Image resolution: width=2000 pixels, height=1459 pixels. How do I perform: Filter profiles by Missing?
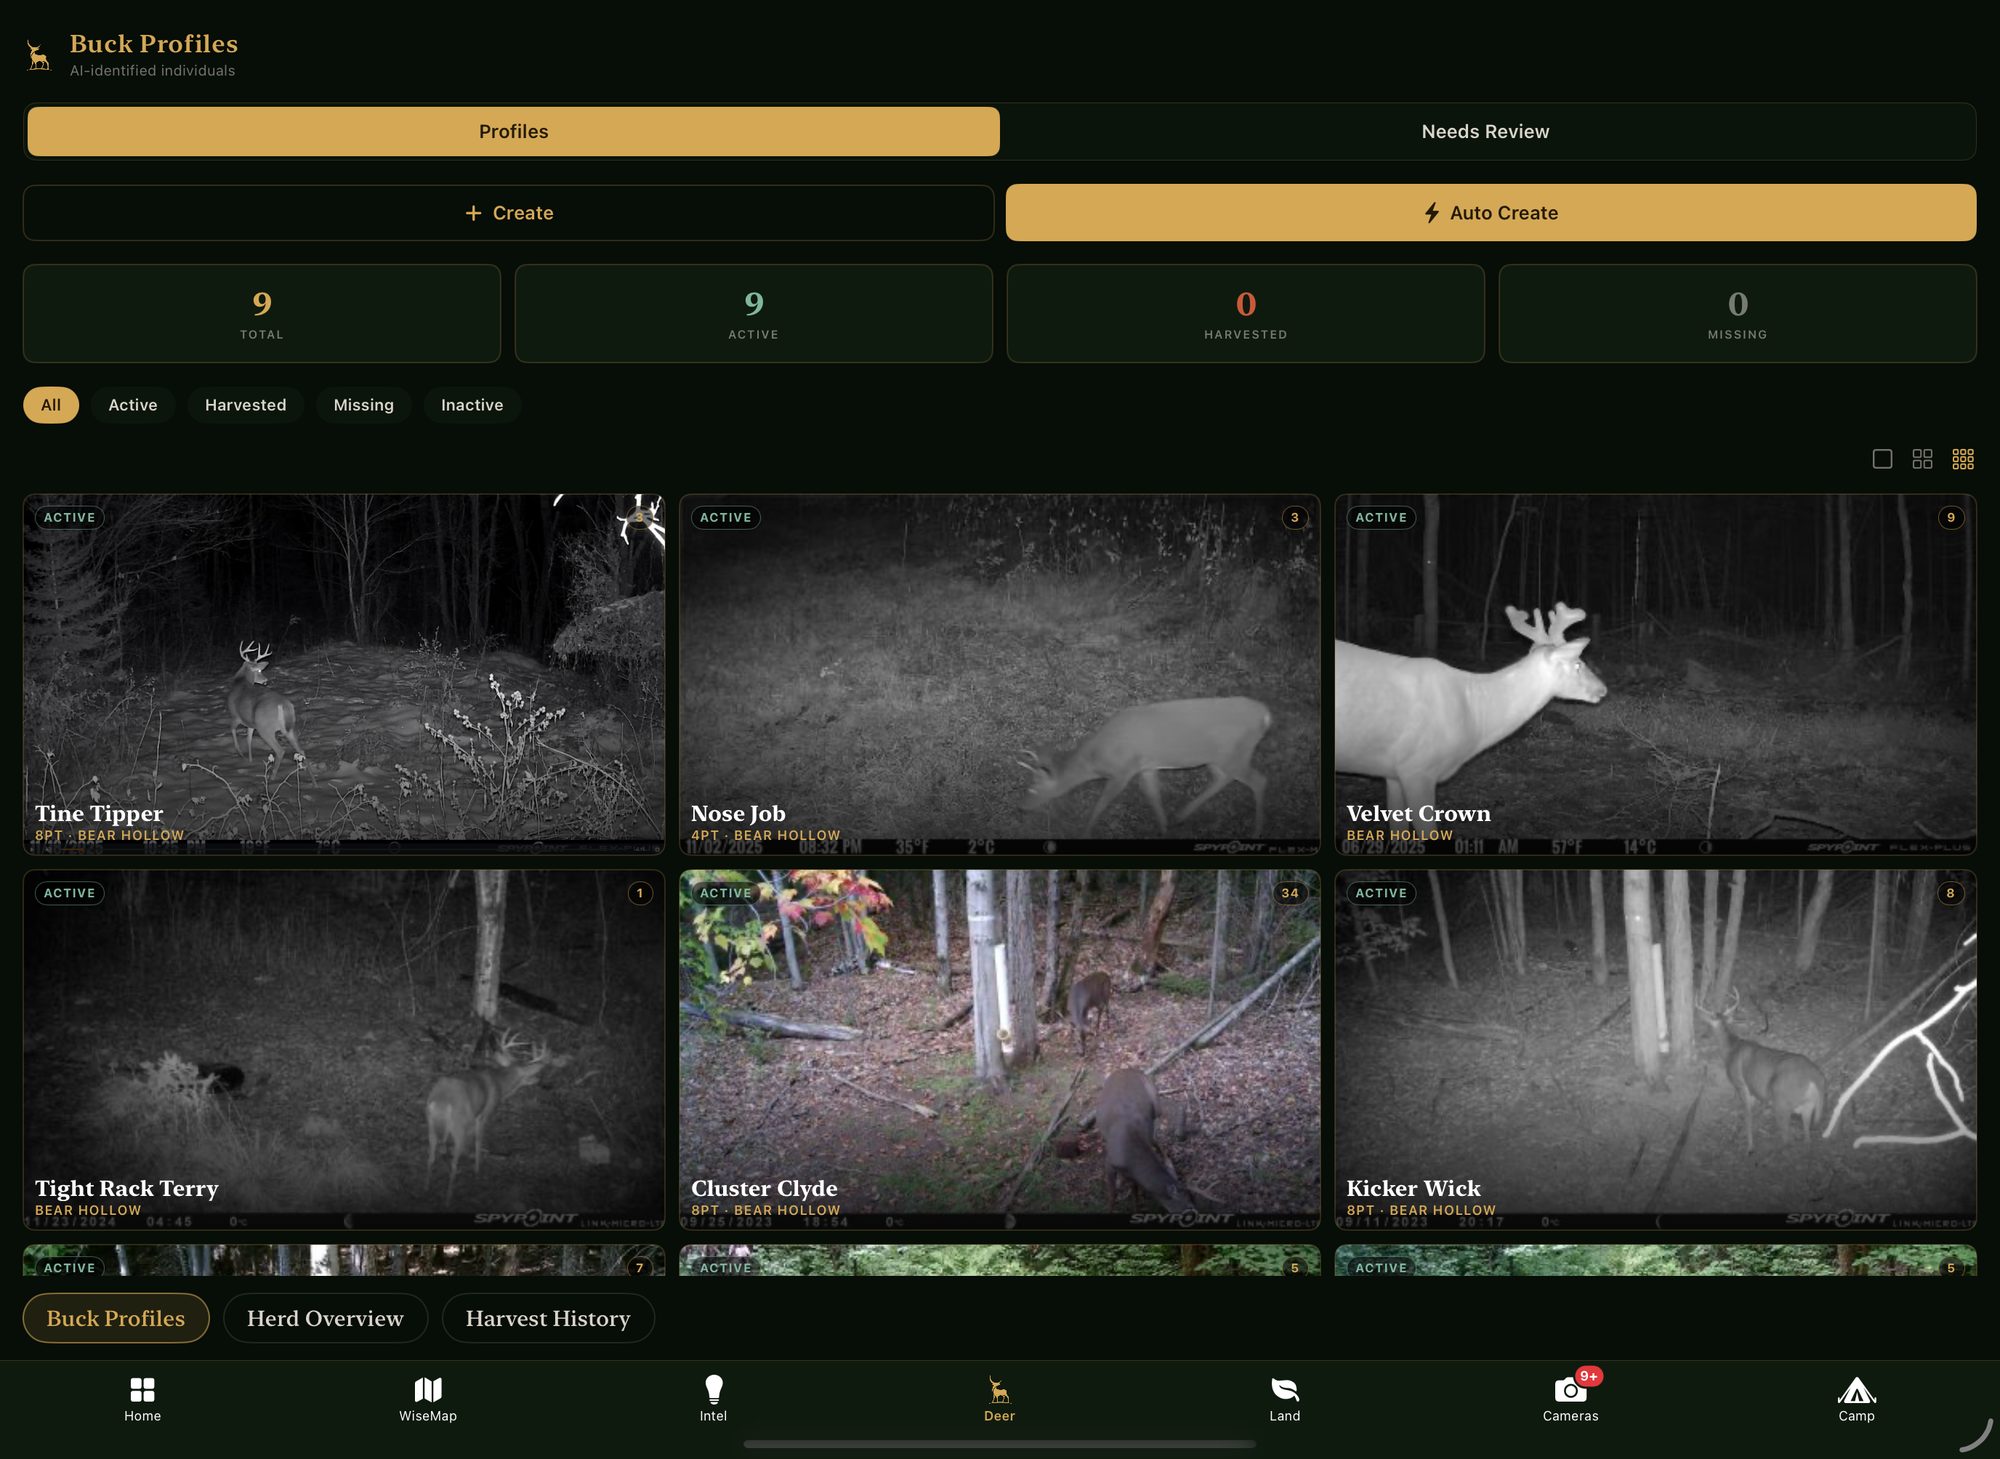(x=364, y=405)
